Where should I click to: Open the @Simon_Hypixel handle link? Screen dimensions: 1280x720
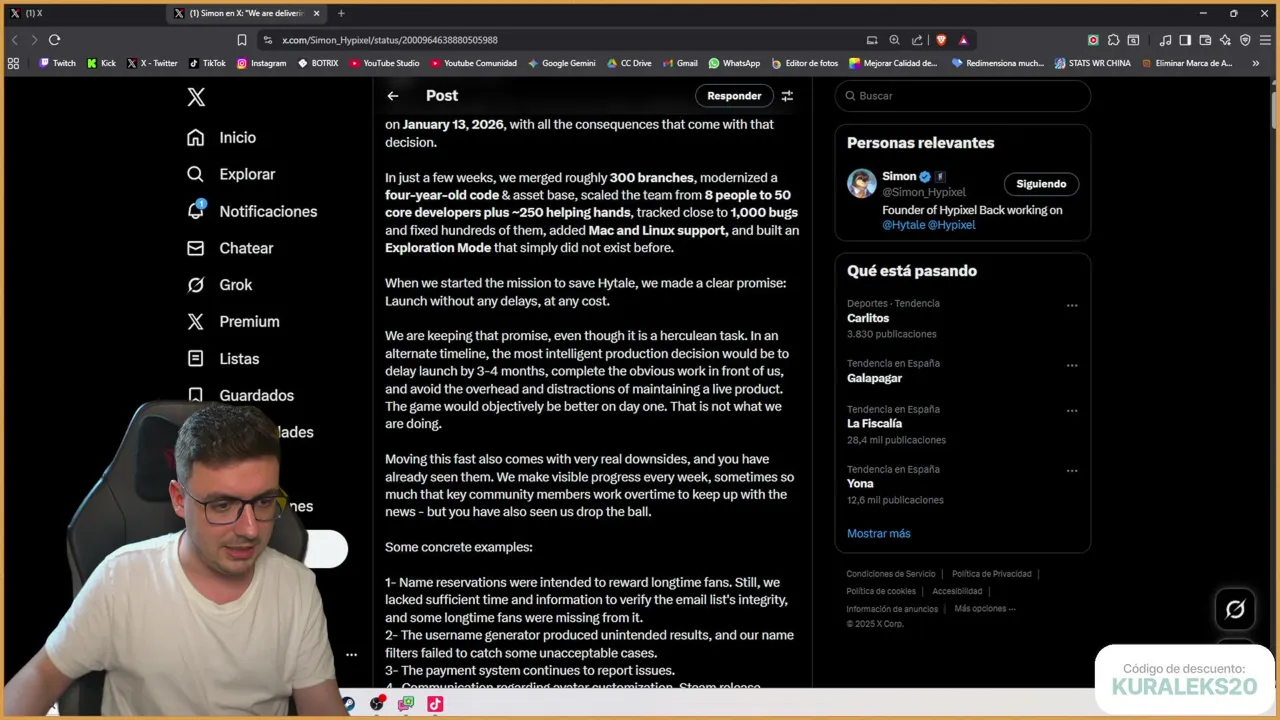[924, 192]
